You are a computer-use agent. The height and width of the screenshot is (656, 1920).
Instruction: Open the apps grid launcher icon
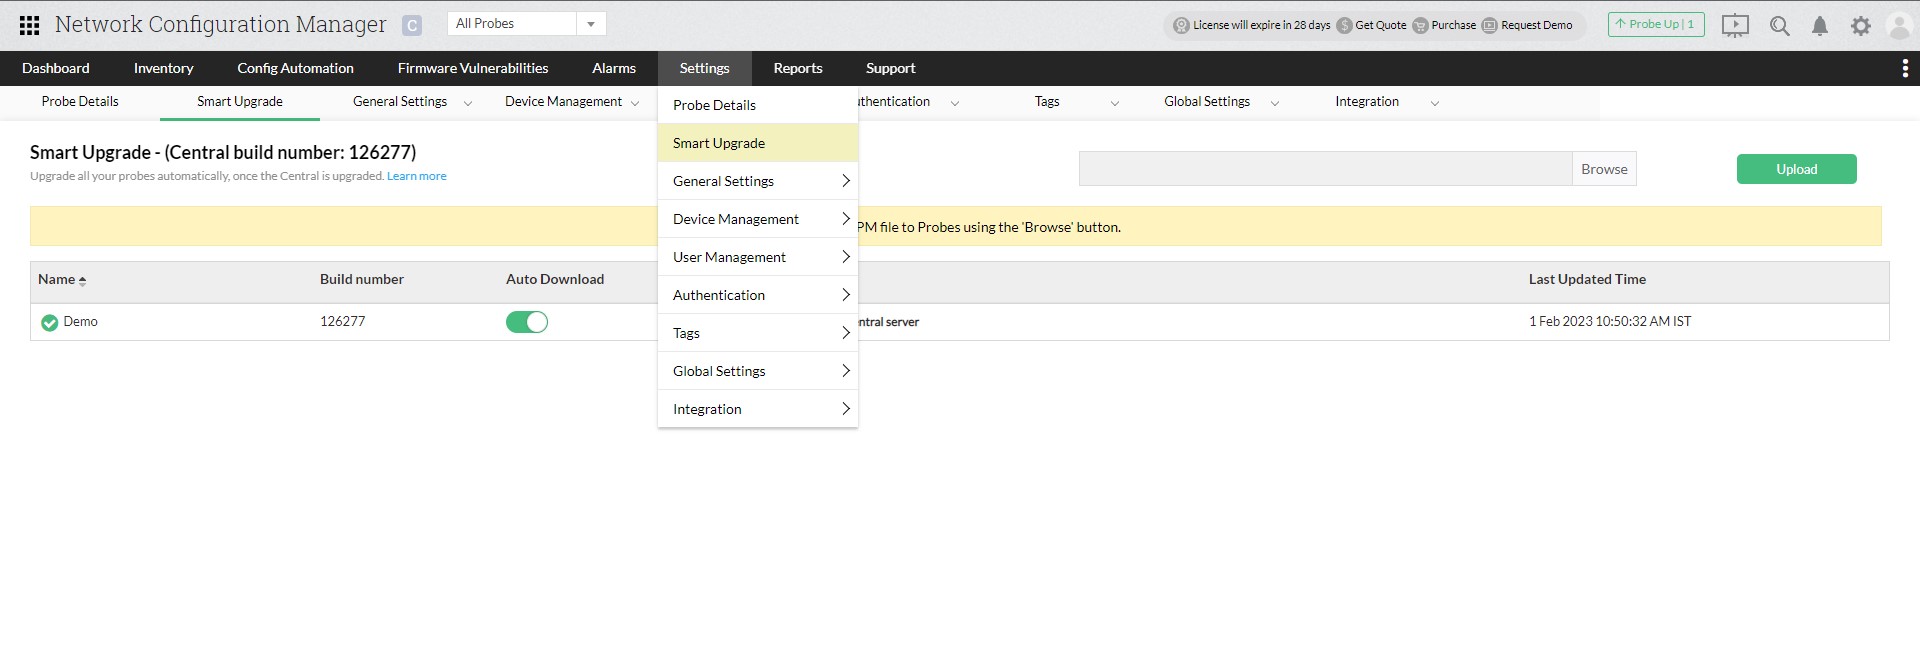coord(29,26)
